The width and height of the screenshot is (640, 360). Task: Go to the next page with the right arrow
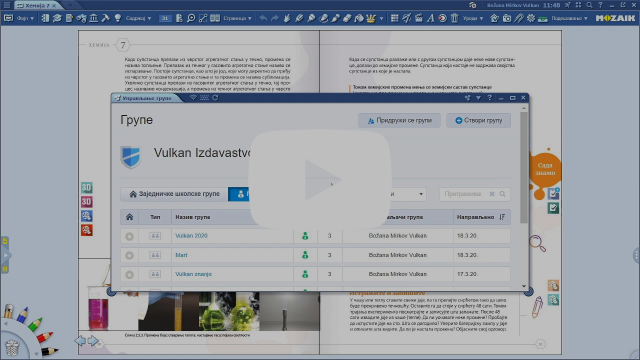[x=94, y=341]
